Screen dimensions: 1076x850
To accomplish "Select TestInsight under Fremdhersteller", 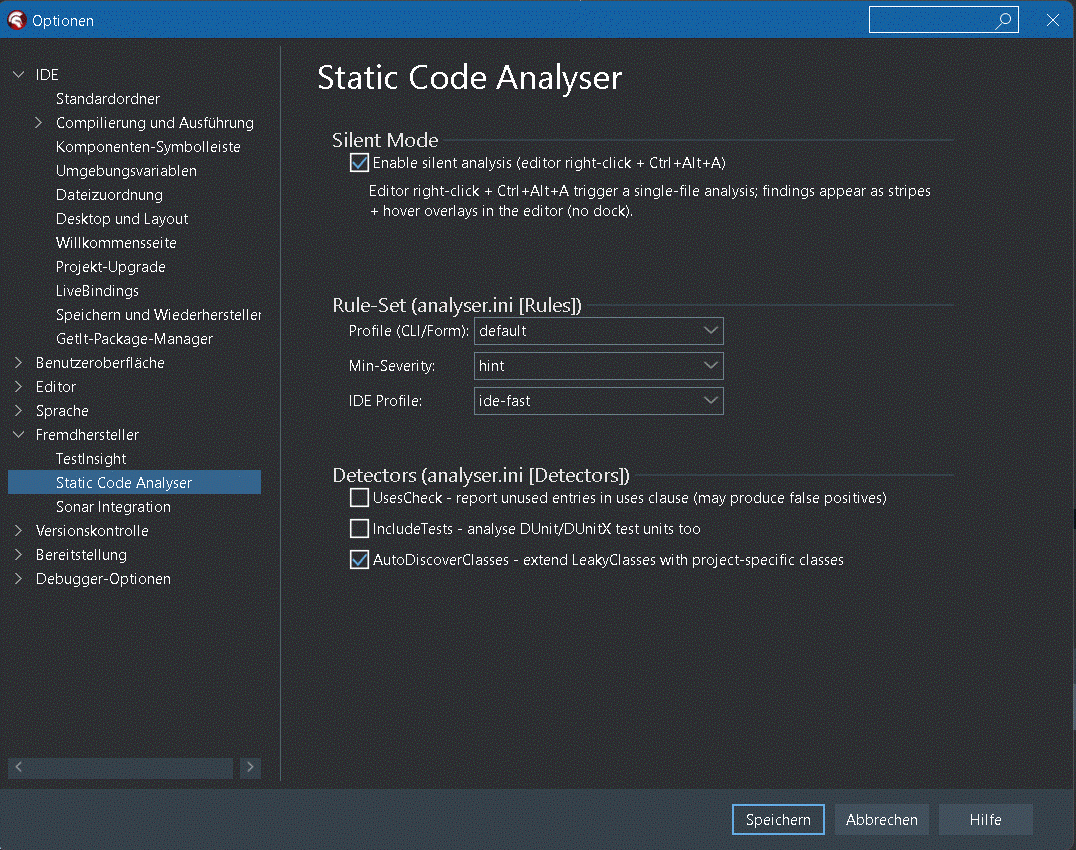I will point(91,458).
